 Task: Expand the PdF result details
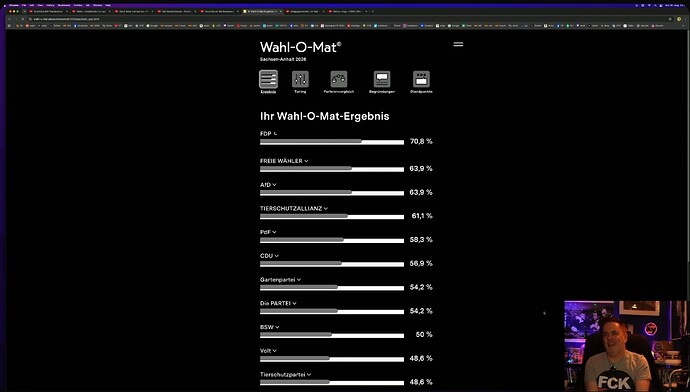(274, 232)
